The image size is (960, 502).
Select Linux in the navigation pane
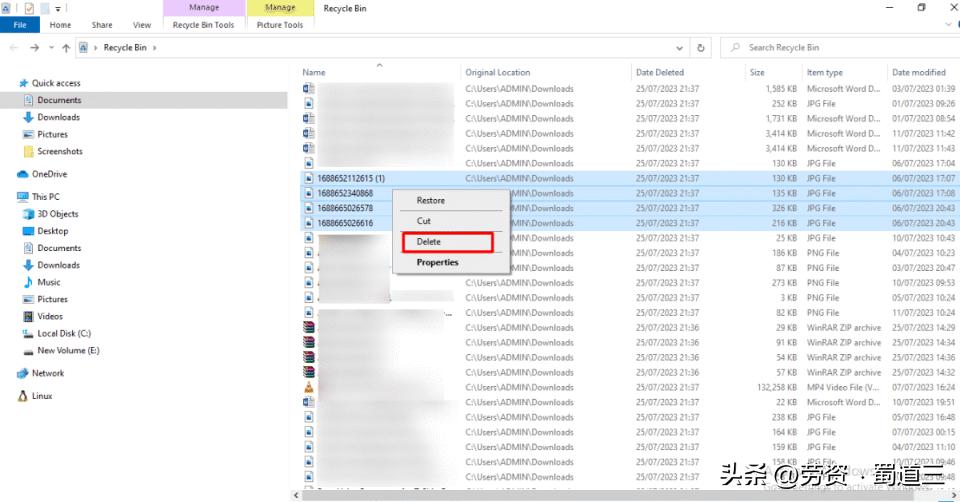click(x=42, y=397)
